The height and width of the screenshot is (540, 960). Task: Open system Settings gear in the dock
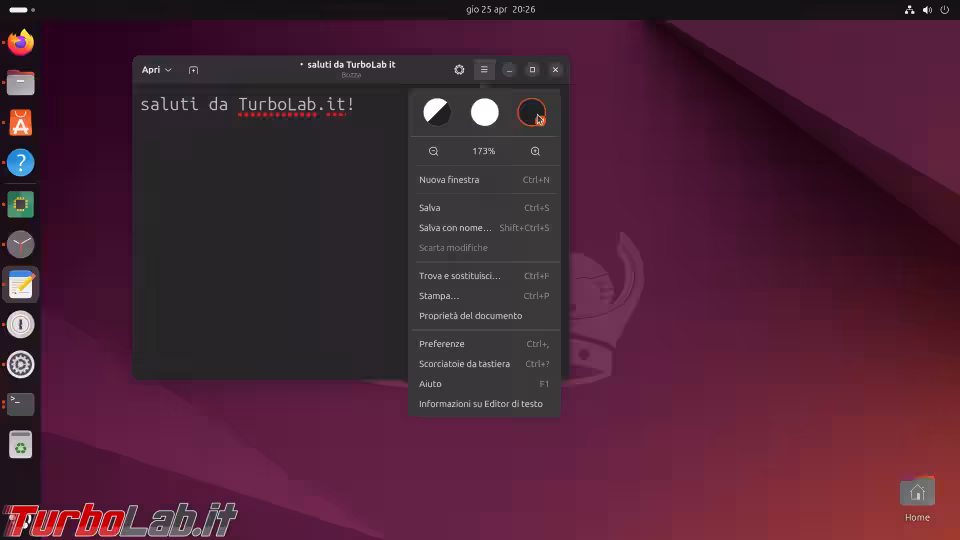pos(20,365)
